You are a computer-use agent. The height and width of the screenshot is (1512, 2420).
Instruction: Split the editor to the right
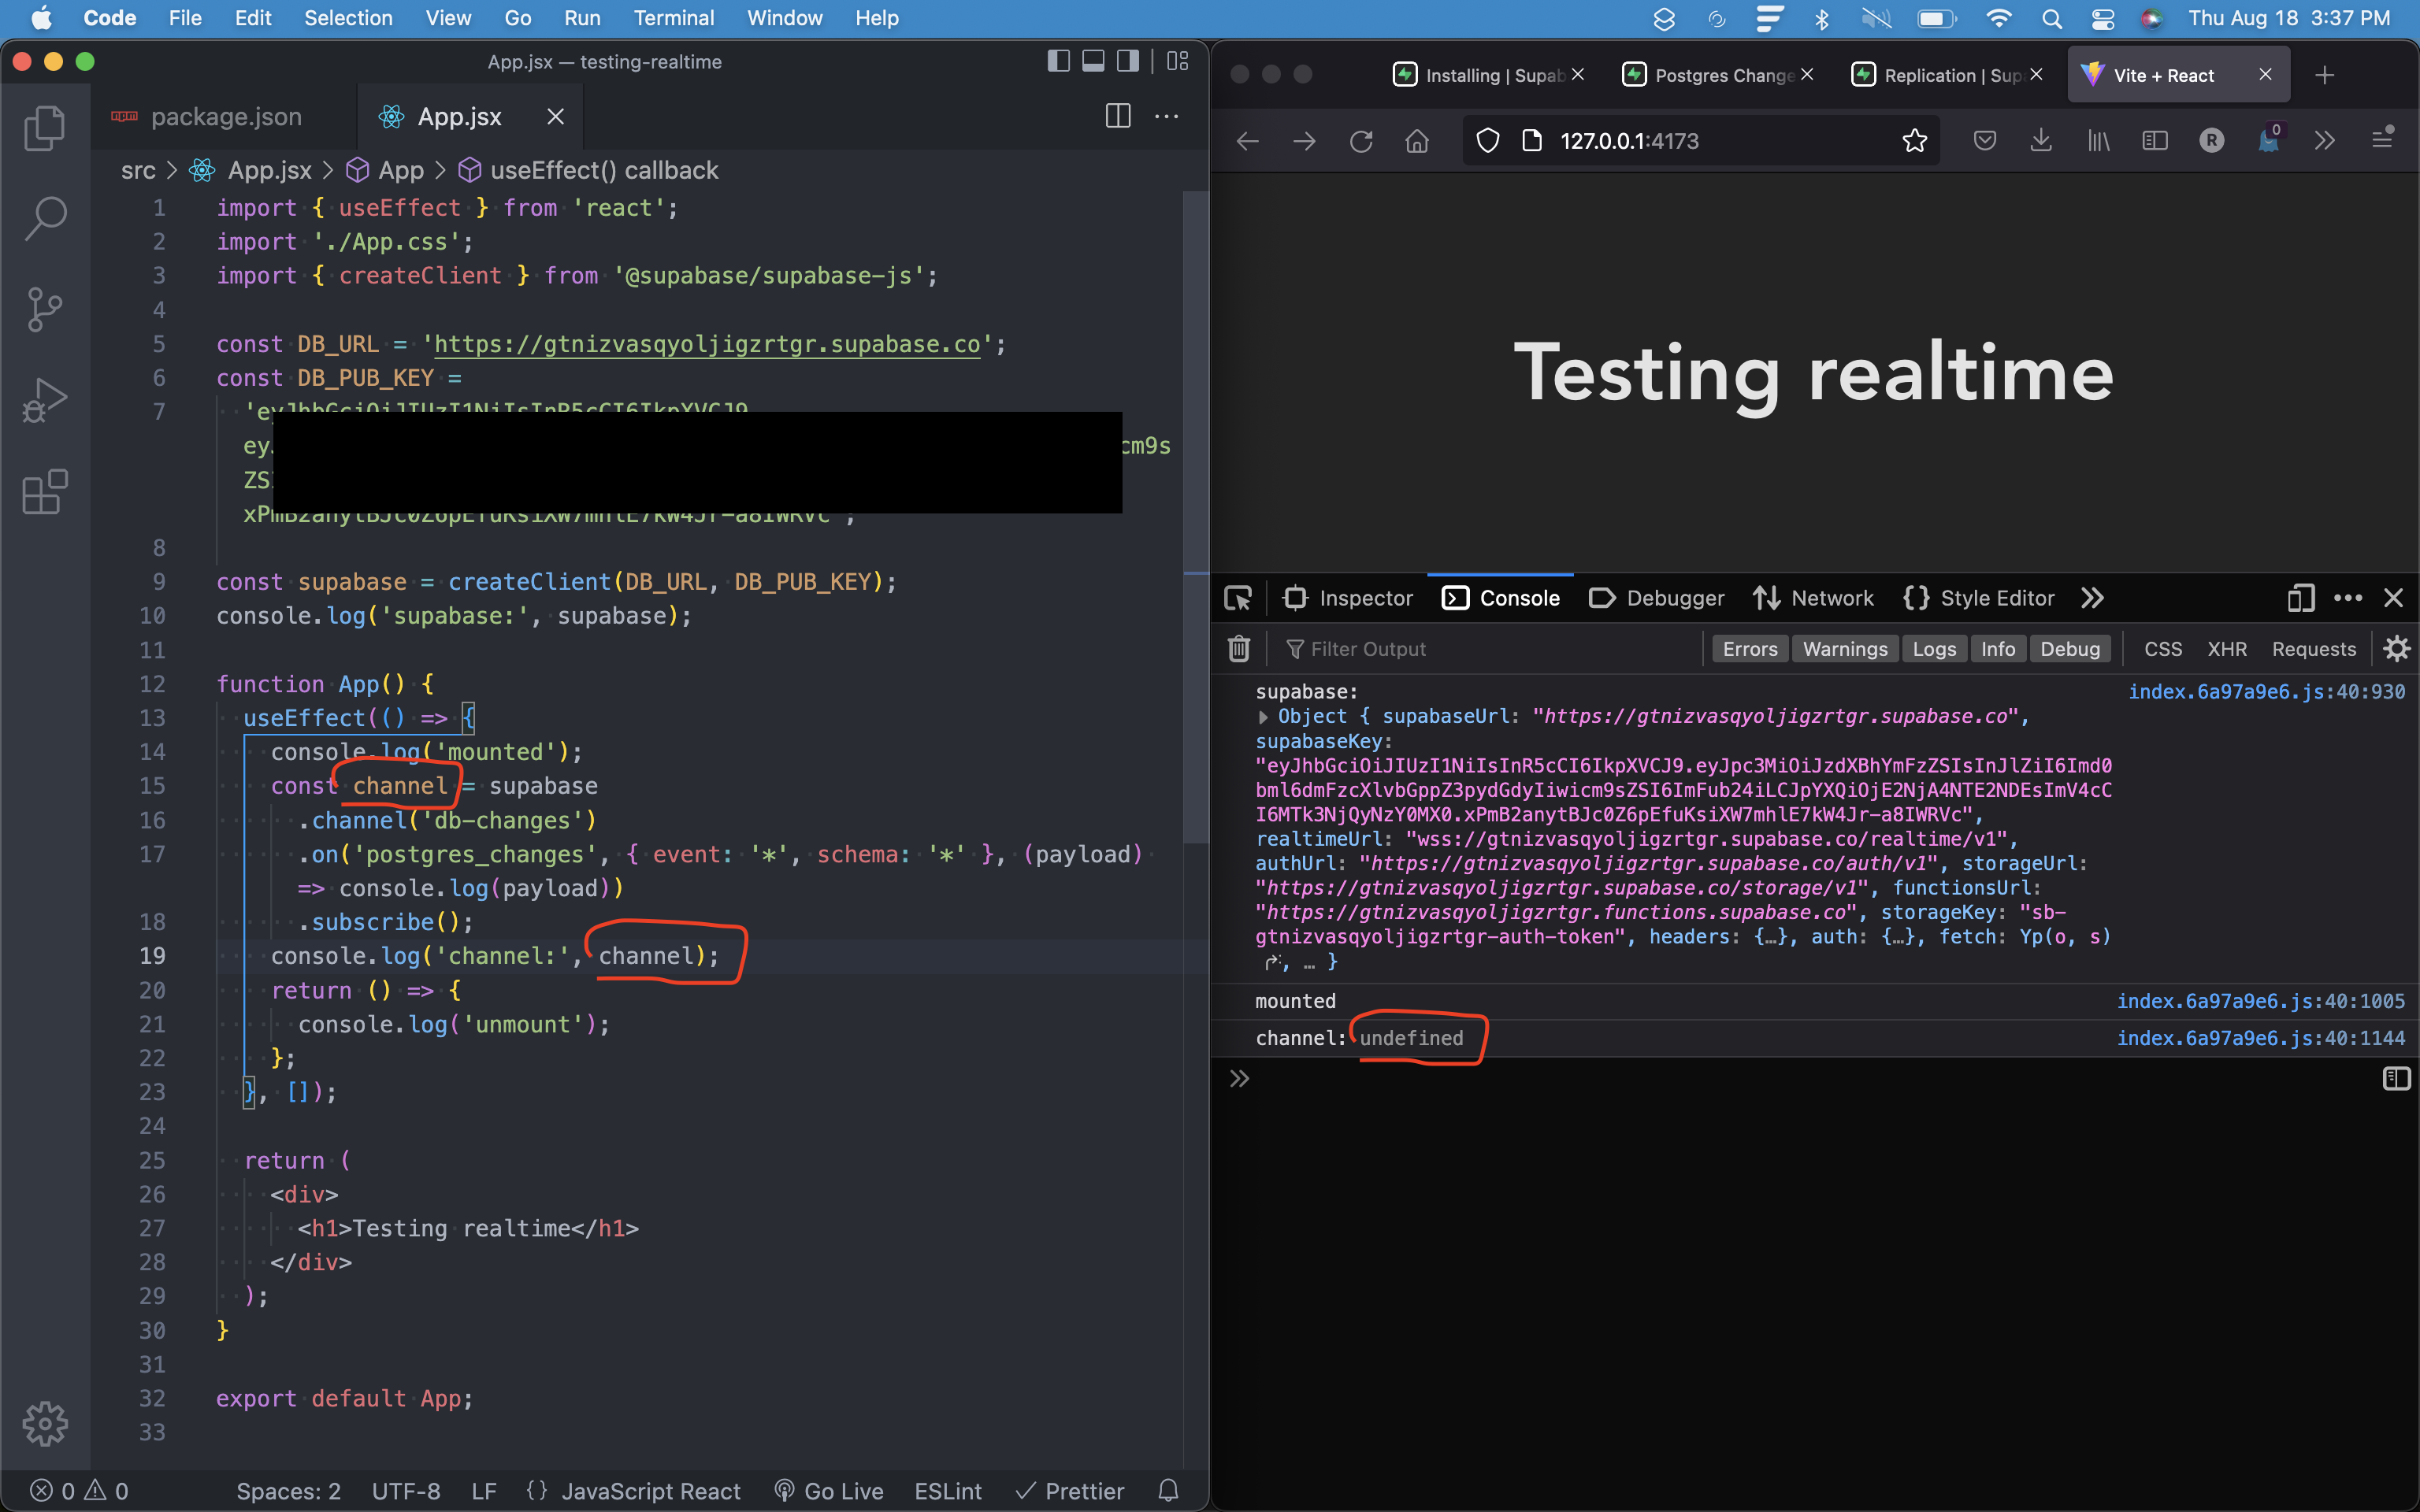click(x=1118, y=117)
